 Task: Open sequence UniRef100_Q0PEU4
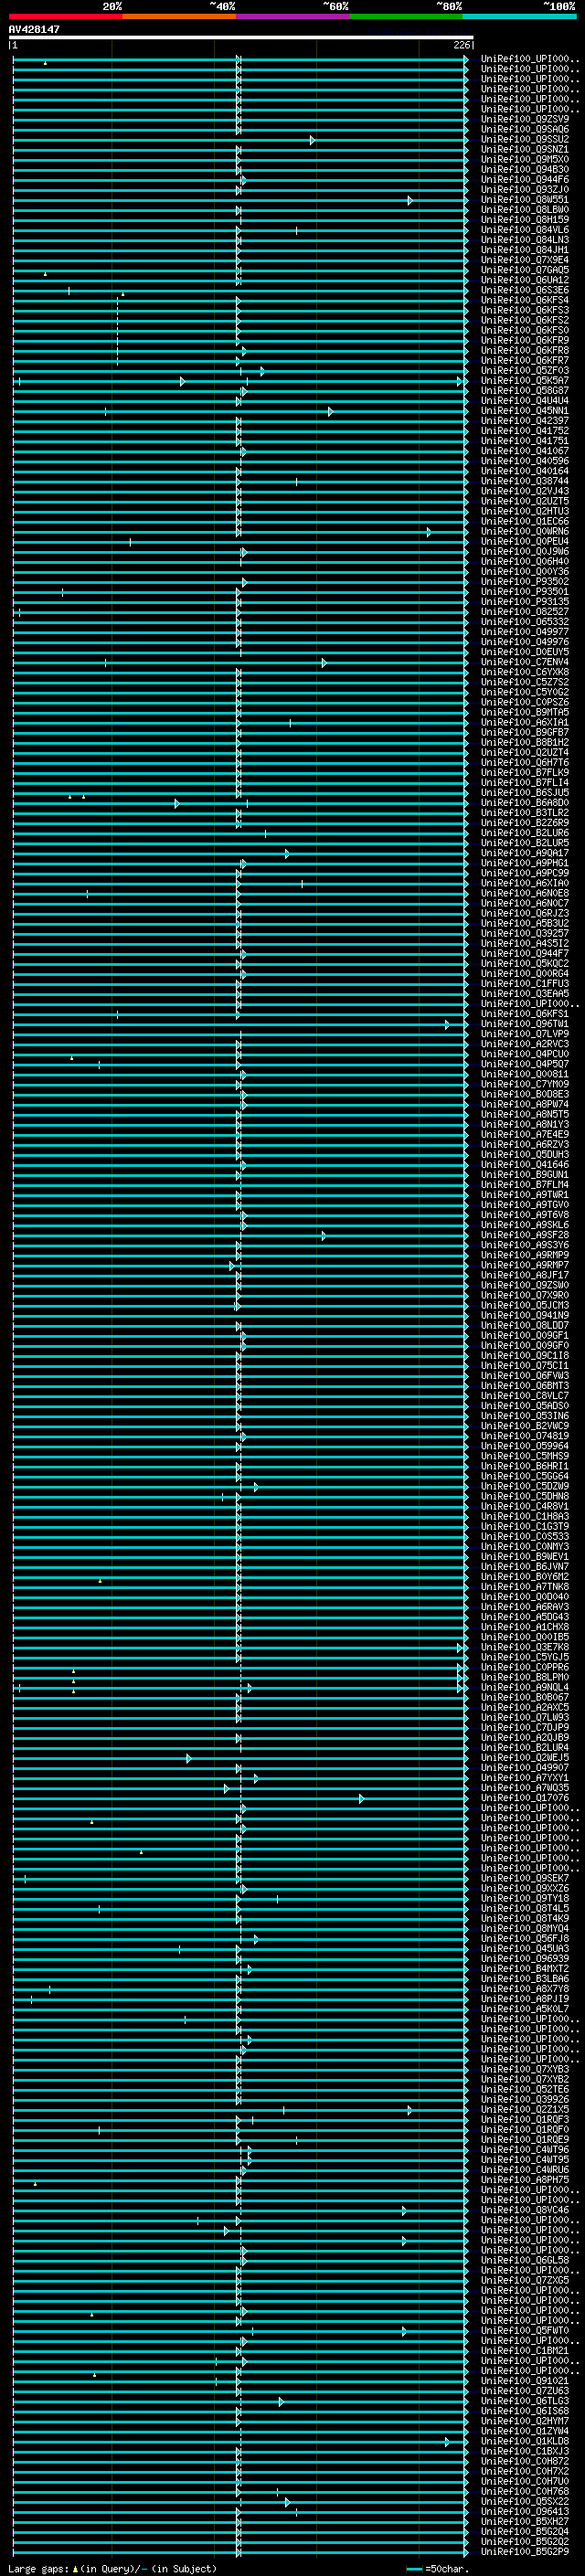525,541
